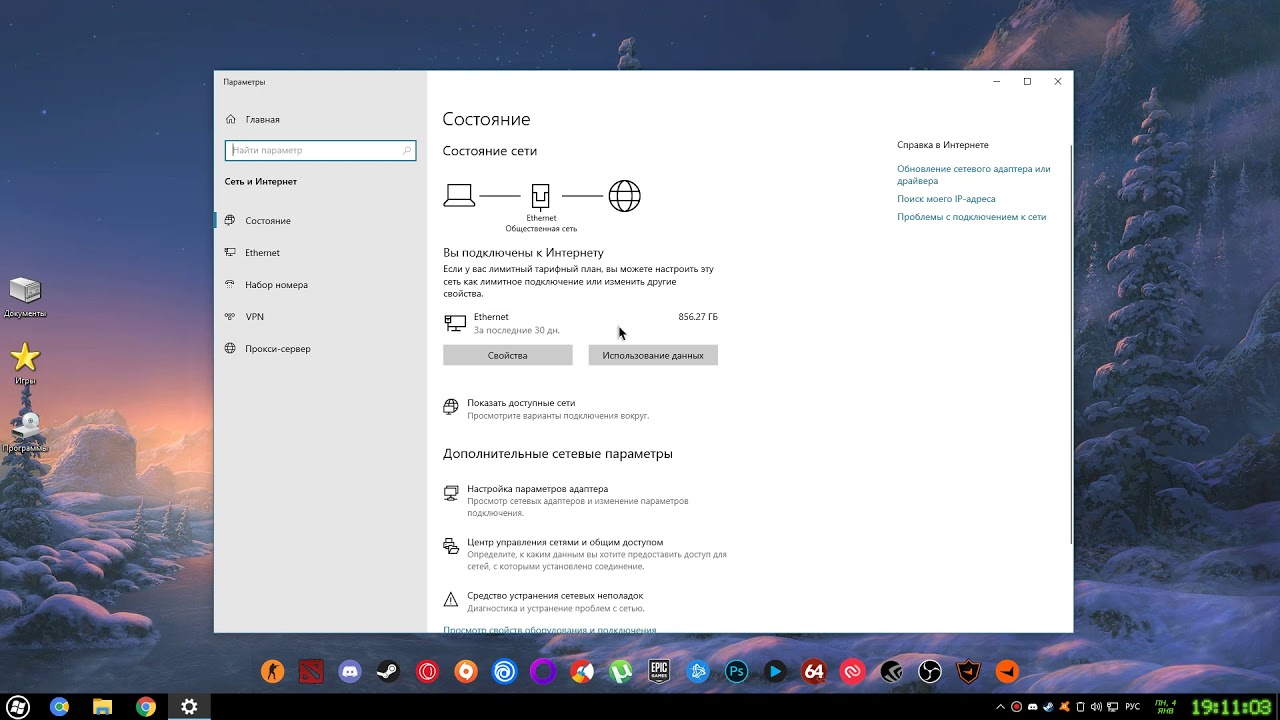The image size is (1280, 720).
Task: Open the Faceit shield dock icon
Action: click(968, 671)
